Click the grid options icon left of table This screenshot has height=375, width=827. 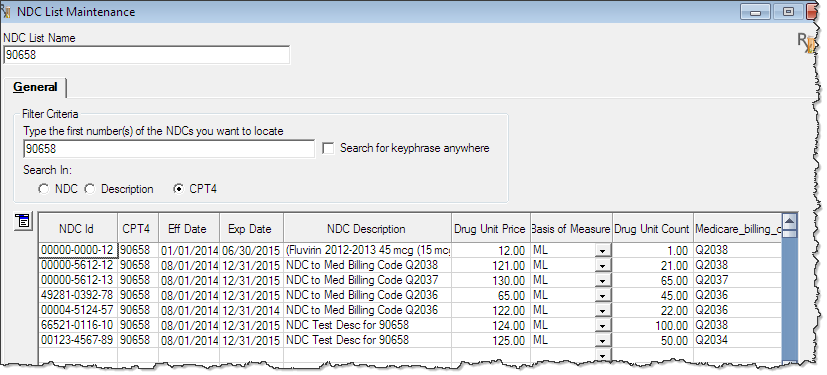24,221
